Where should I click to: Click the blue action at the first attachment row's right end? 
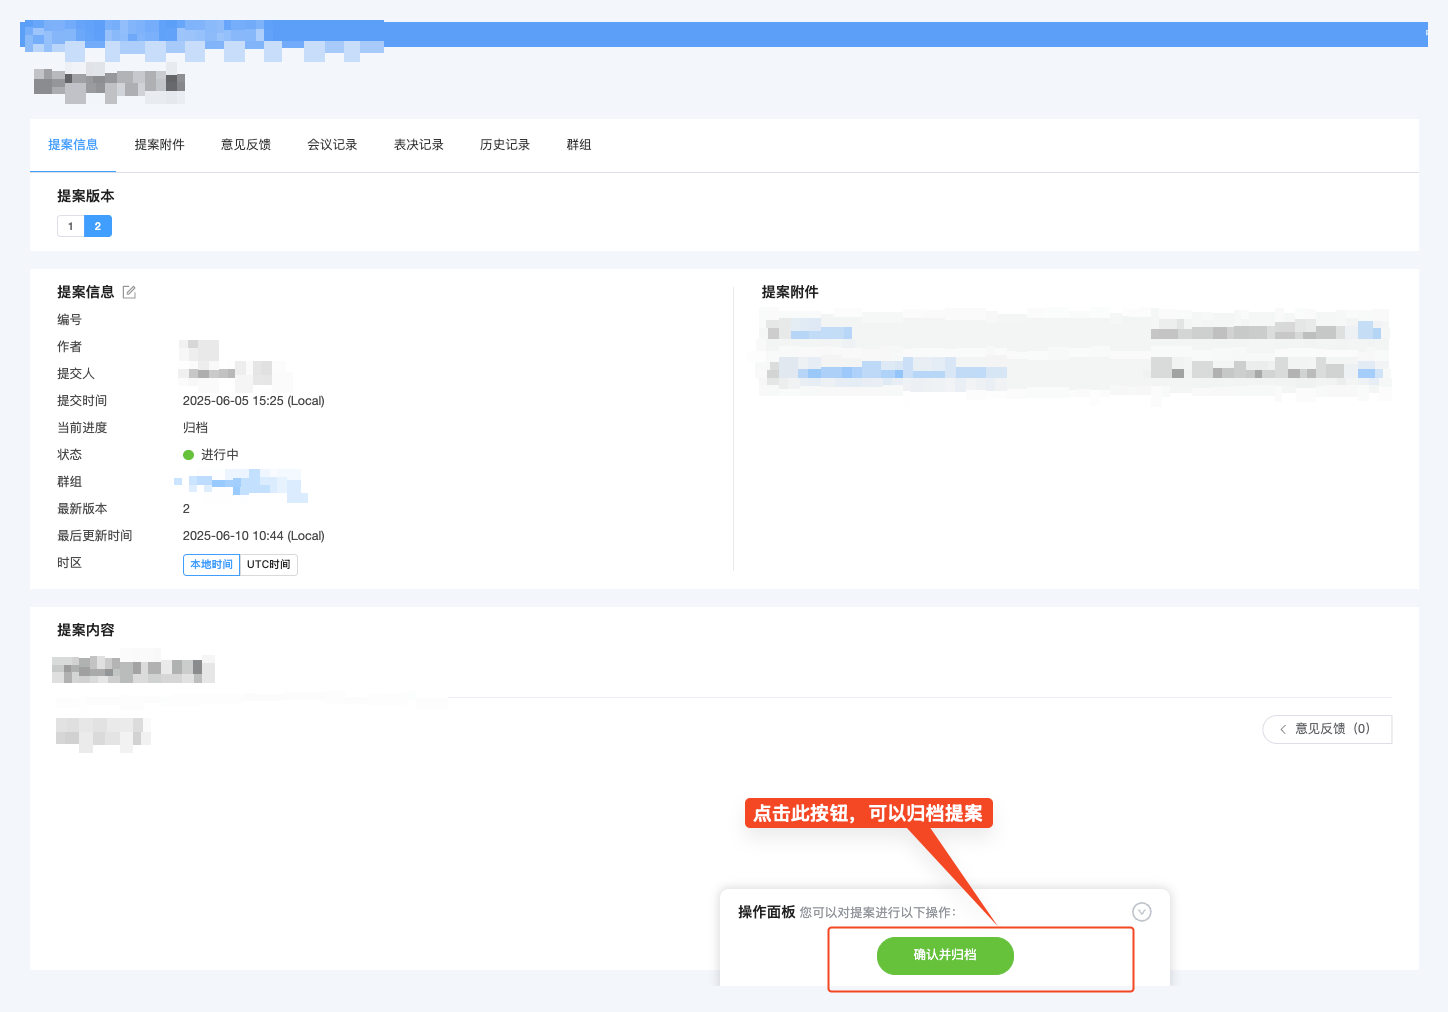[1369, 332]
